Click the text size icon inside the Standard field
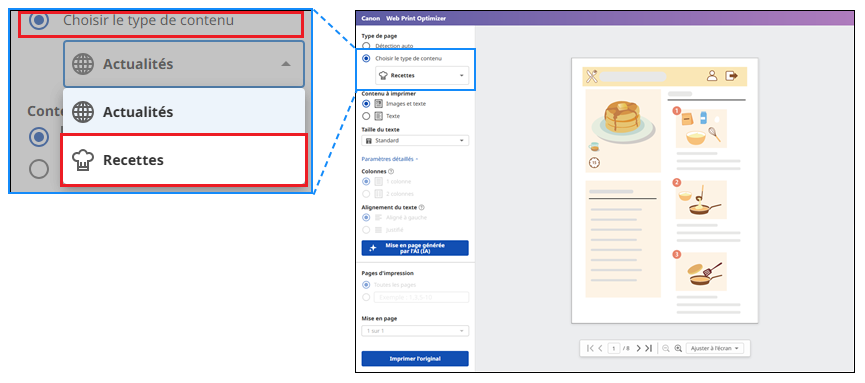Screen dimensions: 865x383 [369, 141]
